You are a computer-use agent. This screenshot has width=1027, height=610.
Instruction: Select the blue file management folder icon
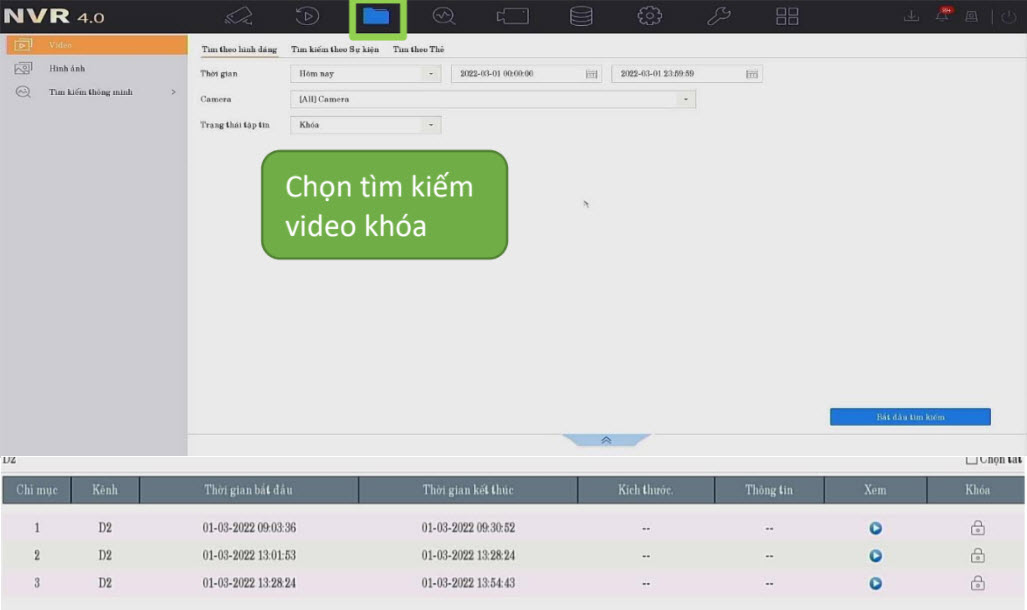(376, 16)
